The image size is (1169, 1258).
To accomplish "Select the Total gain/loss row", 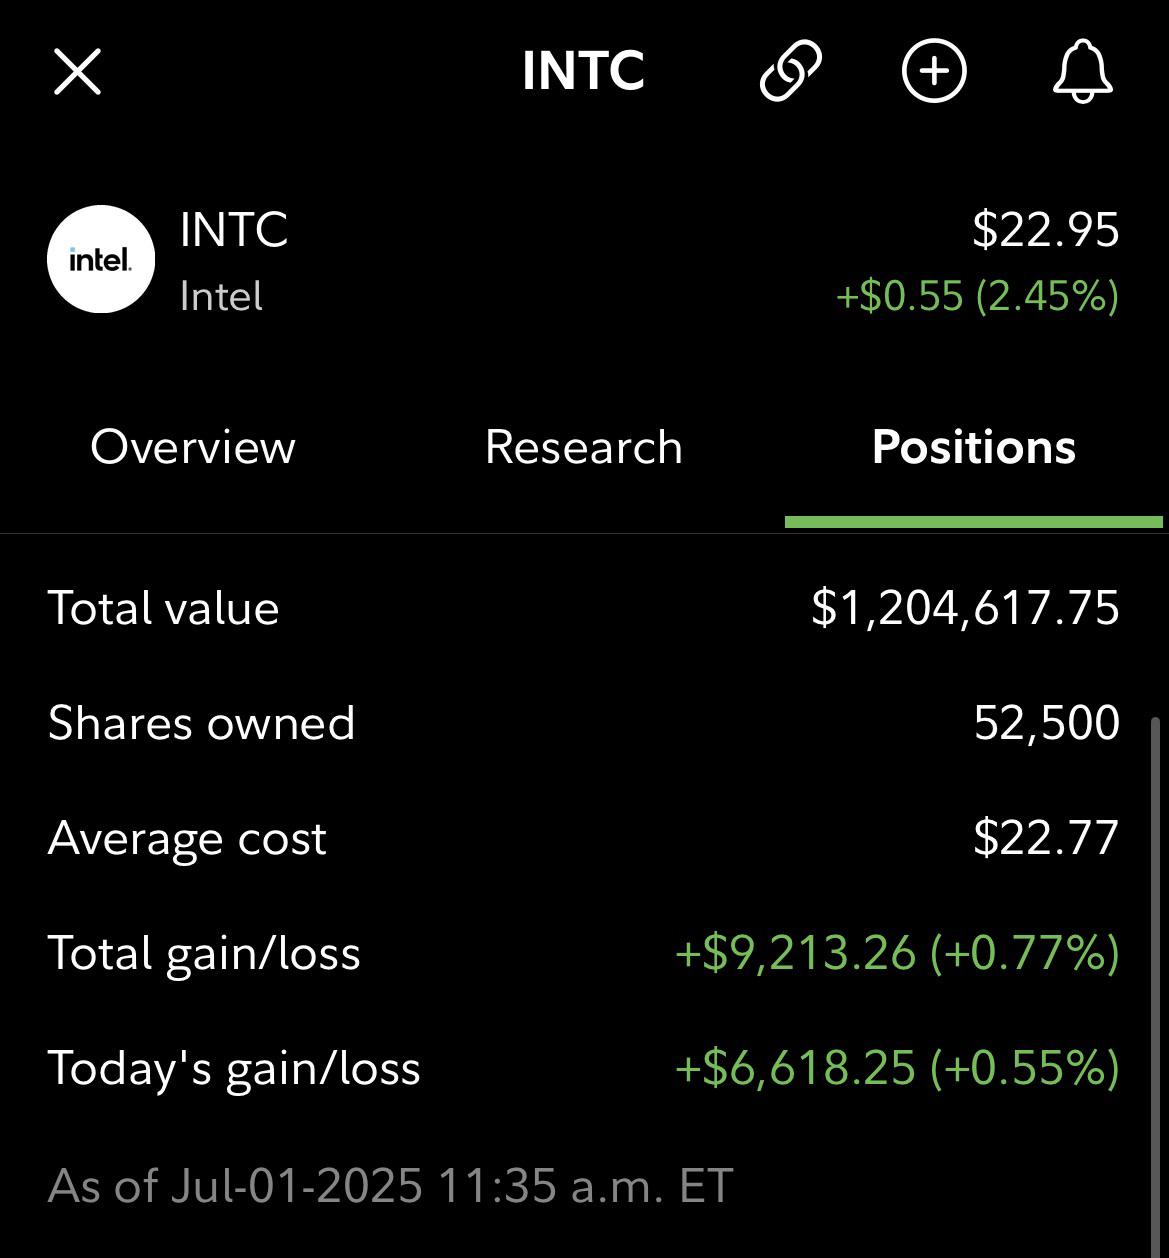I will point(584,953).
